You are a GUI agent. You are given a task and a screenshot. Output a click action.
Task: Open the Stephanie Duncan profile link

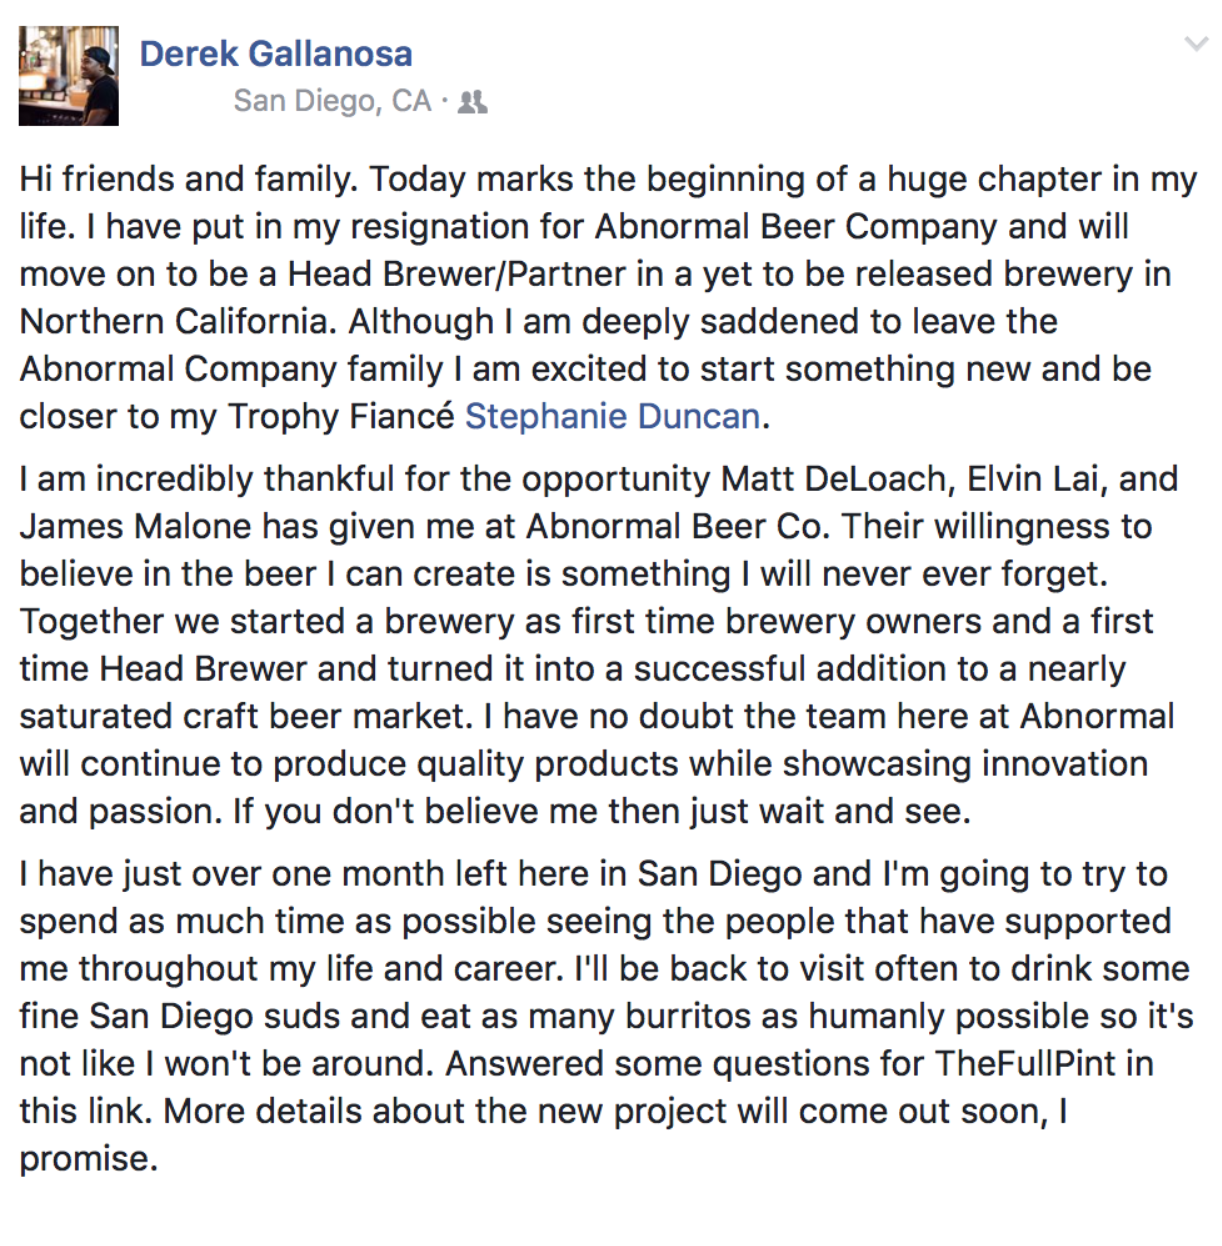pyautogui.click(x=612, y=416)
